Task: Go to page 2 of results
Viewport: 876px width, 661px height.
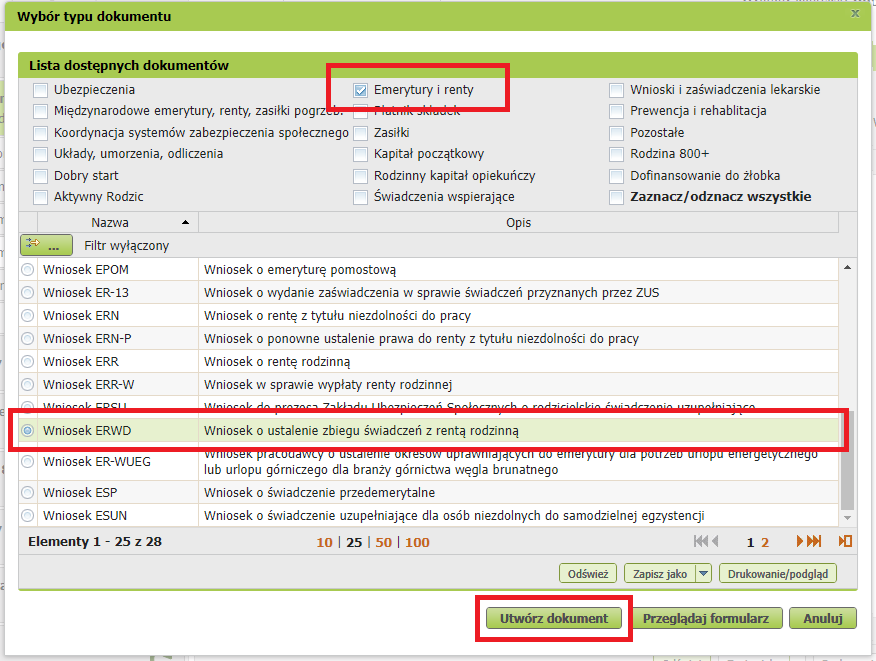Action: (765, 542)
